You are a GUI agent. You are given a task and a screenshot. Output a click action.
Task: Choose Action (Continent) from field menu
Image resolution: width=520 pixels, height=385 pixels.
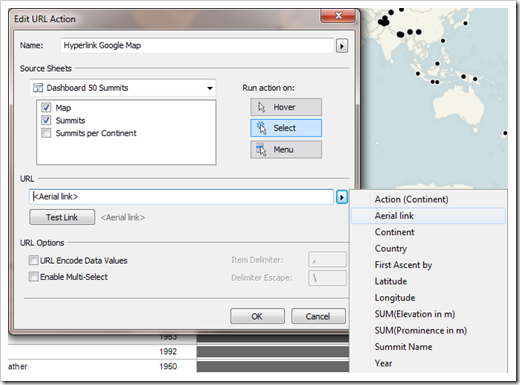point(428,199)
